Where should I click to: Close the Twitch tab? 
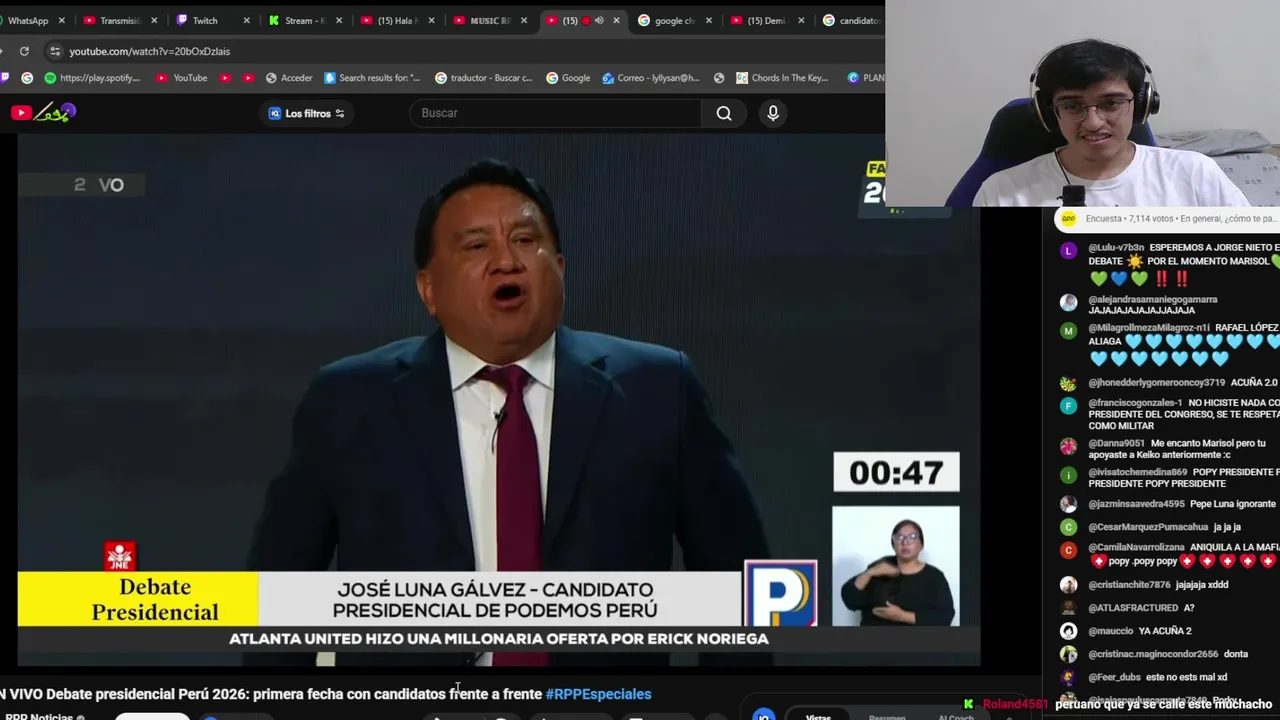[246, 20]
